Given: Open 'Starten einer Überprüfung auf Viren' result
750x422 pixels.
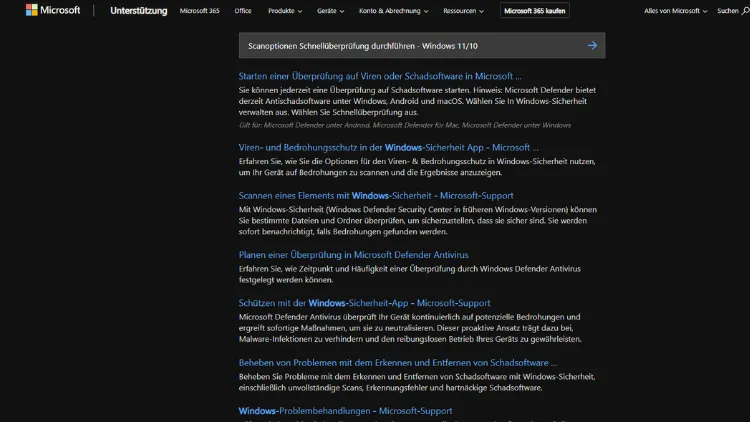Looking at the screenshot, I should click(380, 76).
